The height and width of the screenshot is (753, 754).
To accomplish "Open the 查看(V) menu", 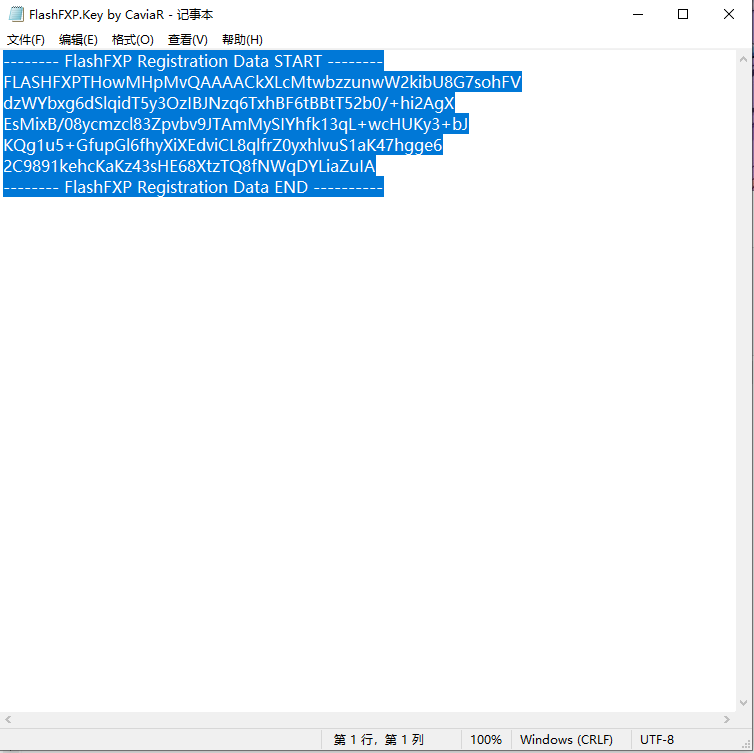I will tap(188, 39).
